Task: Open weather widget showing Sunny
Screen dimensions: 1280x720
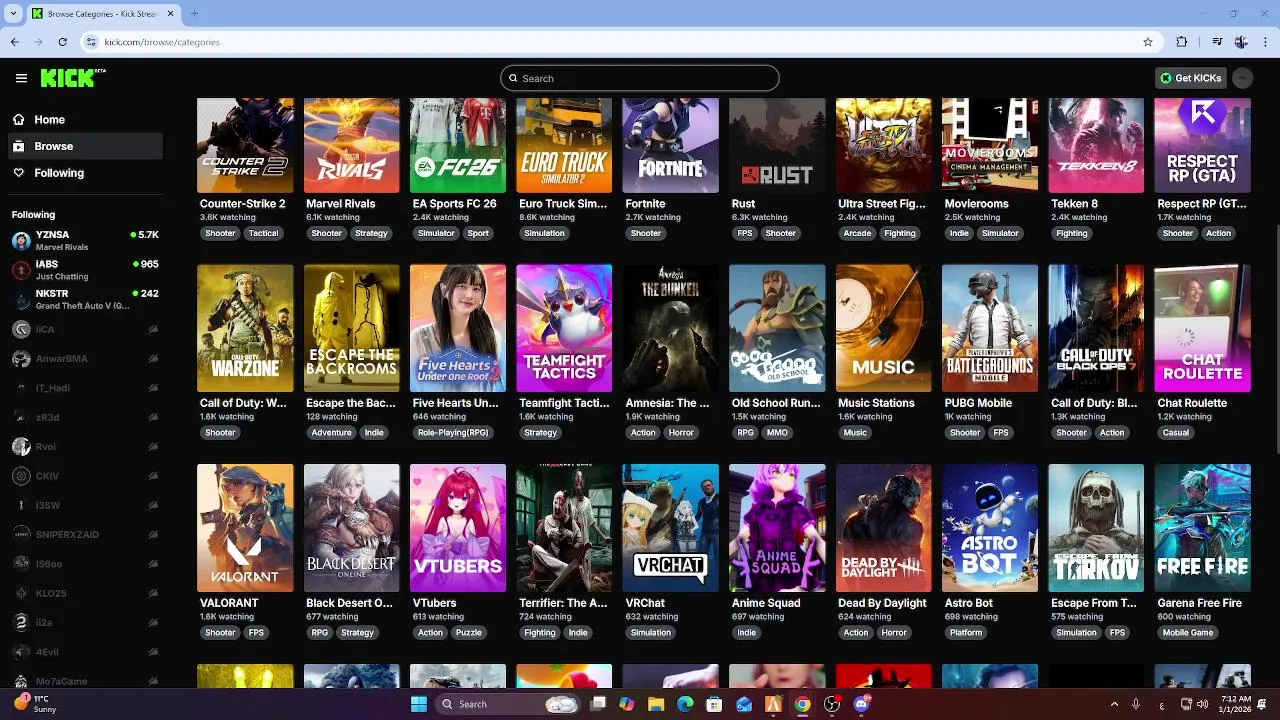Action: pyautogui.click(x=34, y=704)
